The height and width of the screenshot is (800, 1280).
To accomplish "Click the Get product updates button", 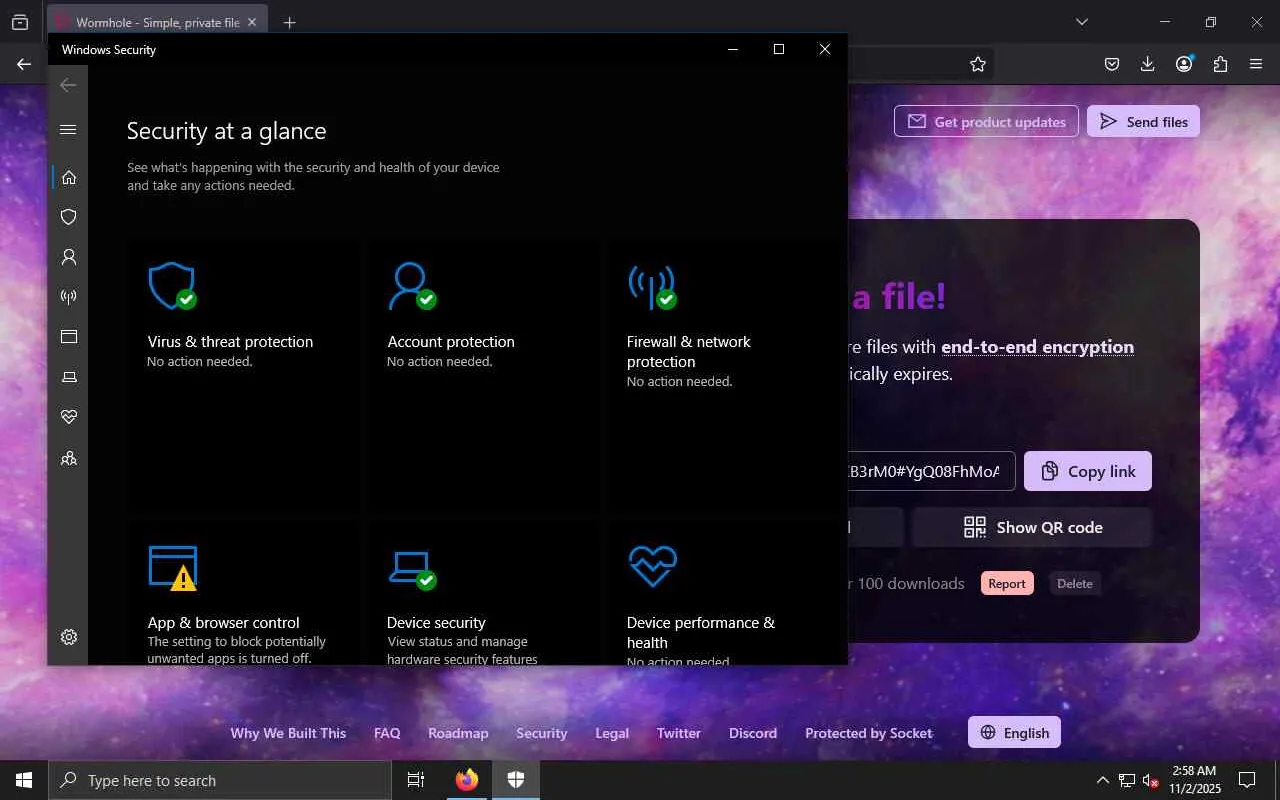I will [986, 122].
